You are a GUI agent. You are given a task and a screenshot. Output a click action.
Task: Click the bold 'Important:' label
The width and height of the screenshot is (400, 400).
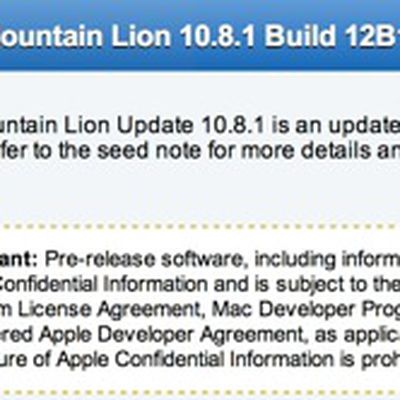(x=19, y=259)
